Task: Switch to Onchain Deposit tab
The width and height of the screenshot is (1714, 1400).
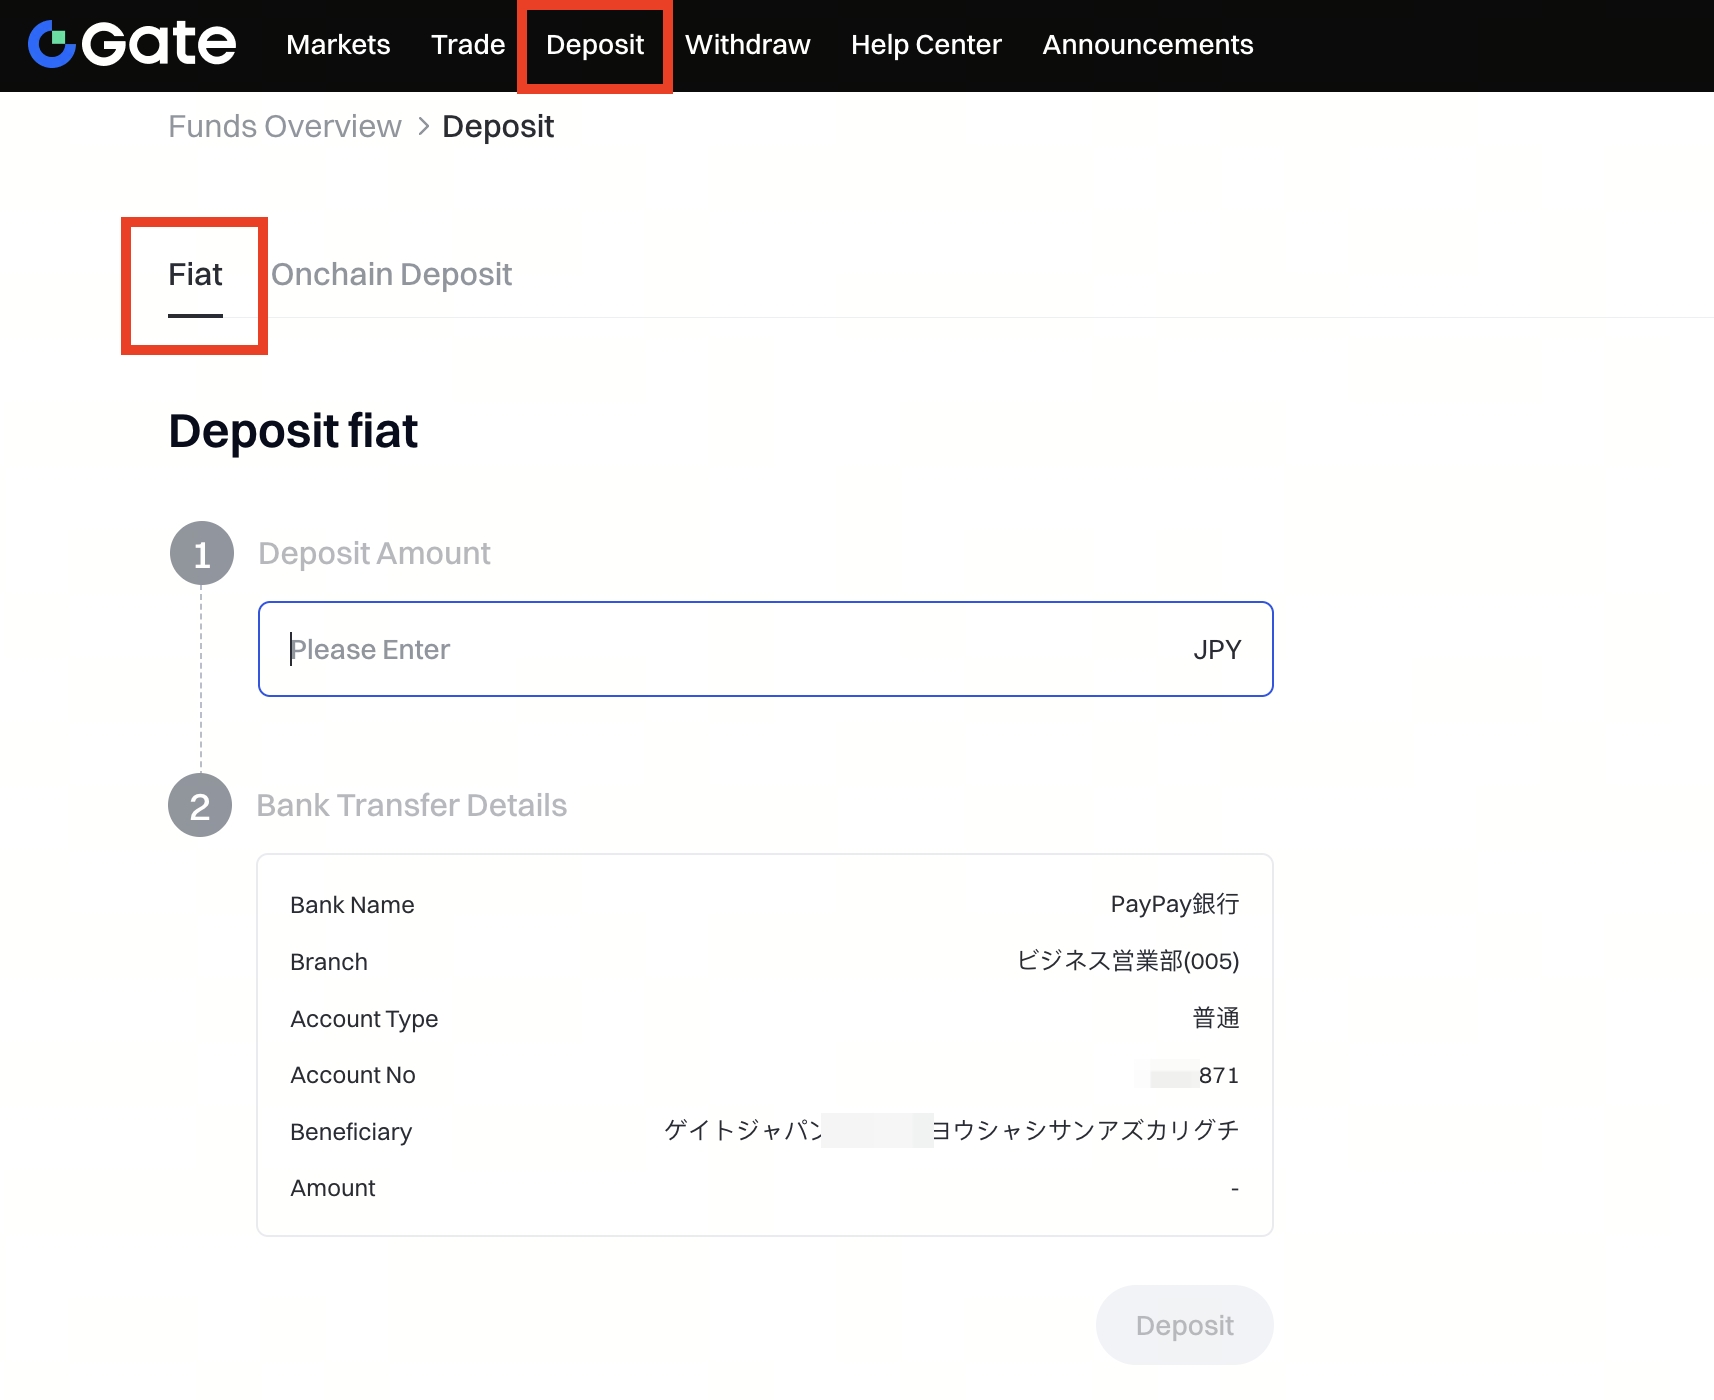Action: click(x=391, y=275)
